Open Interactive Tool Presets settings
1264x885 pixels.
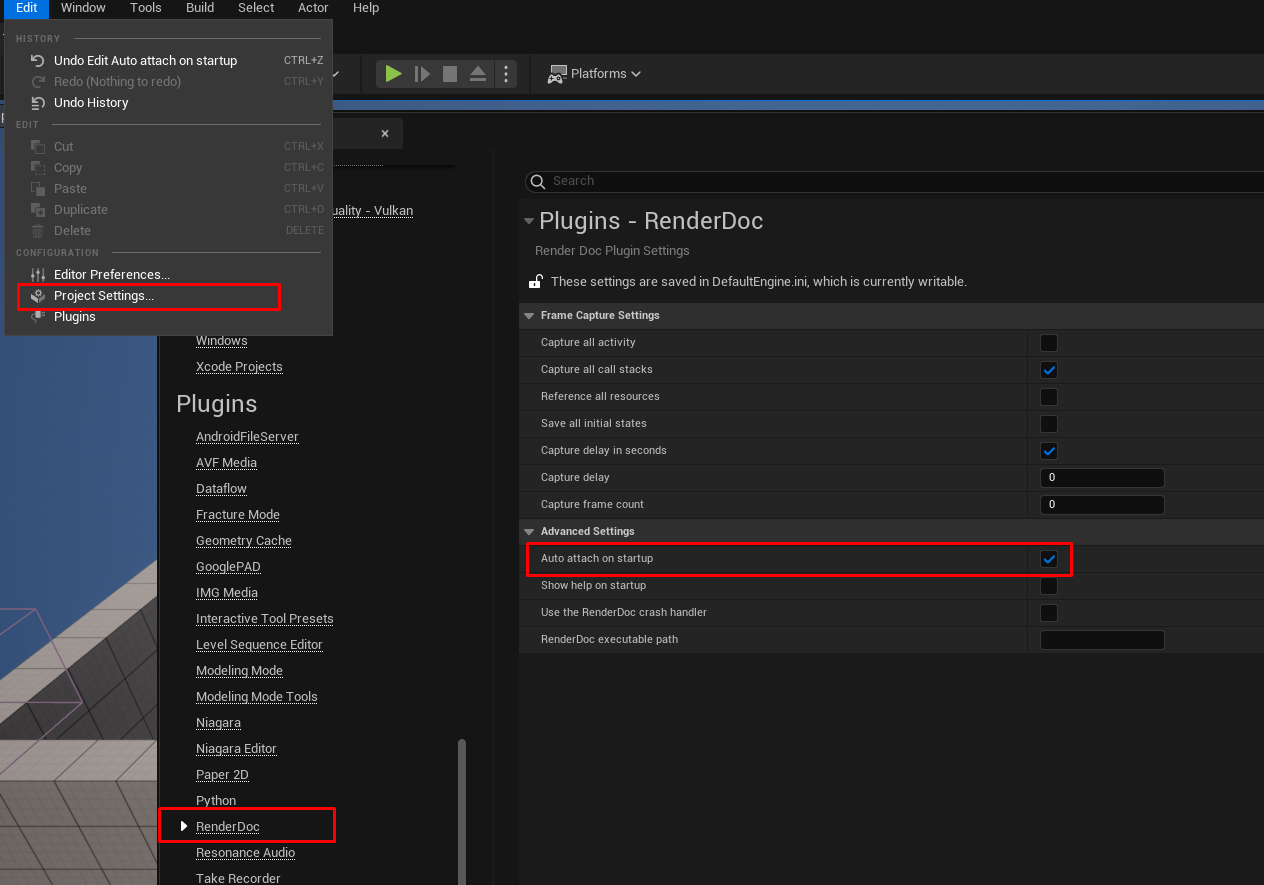(x=265, y=619)
